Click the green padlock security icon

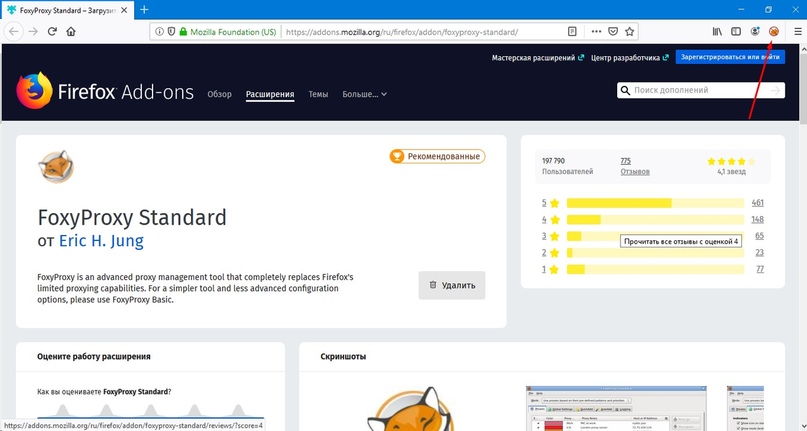[183, 31]
